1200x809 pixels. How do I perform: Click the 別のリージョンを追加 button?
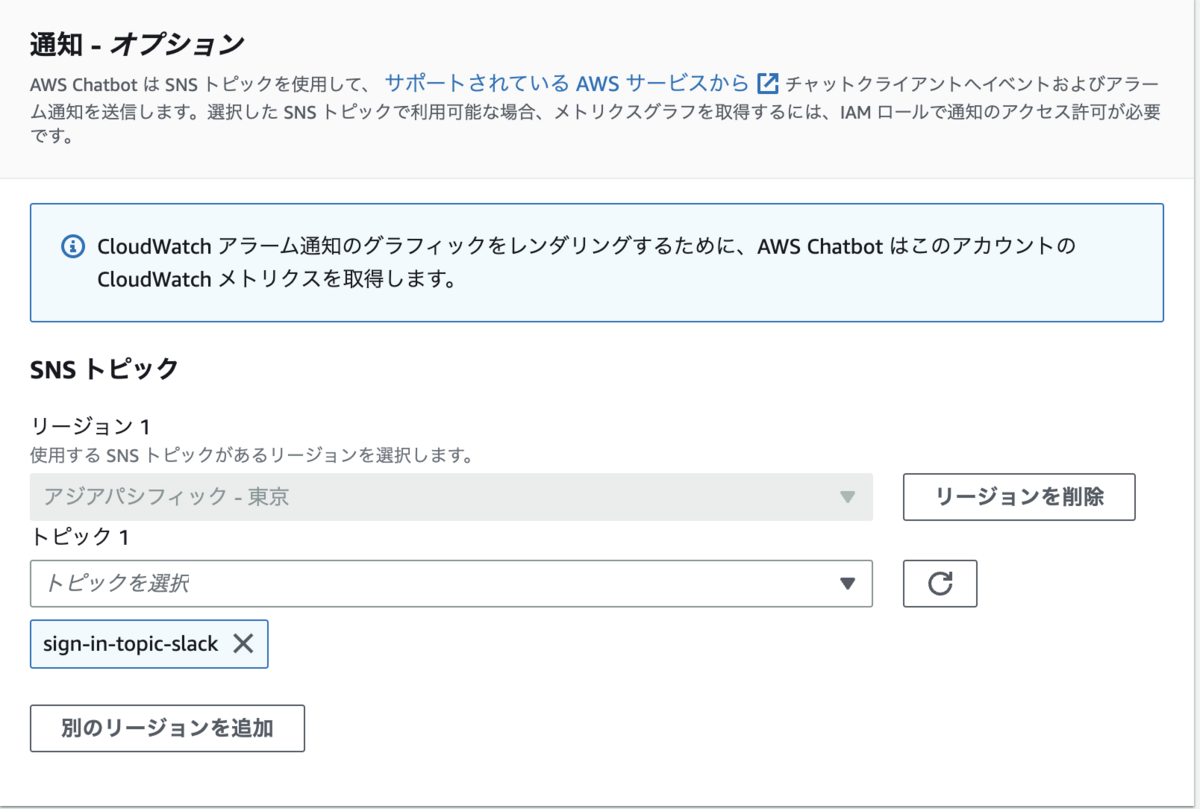tap(167, 728)
